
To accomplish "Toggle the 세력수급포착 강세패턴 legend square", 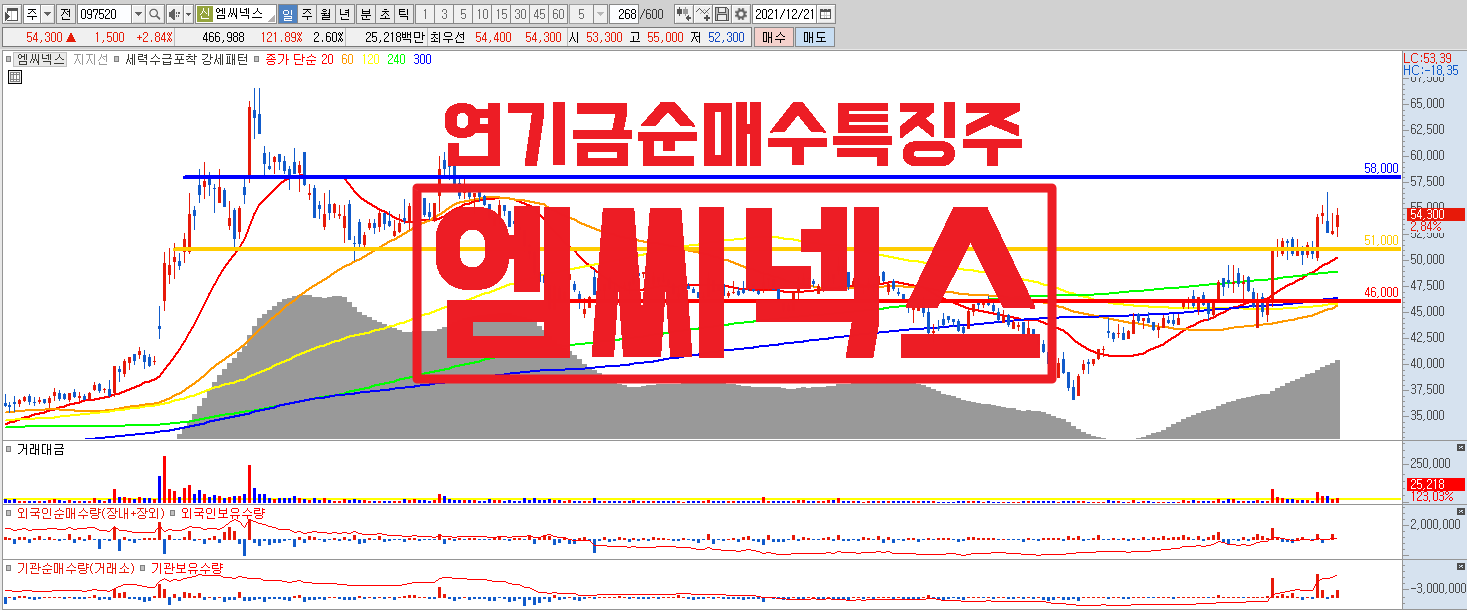I will (x=117, y=60).
